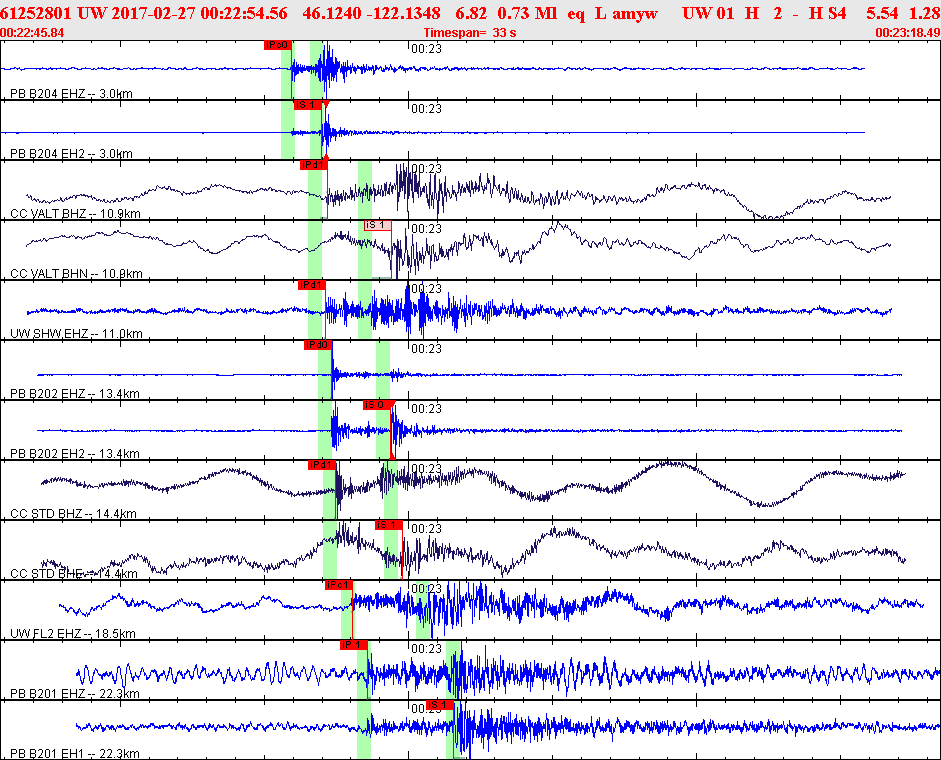Screen dimensions: 941x760
Task: Select the iPc1 pick flag on FL2 EHZ
Action: pyautogui.click(x=338, y=585)
